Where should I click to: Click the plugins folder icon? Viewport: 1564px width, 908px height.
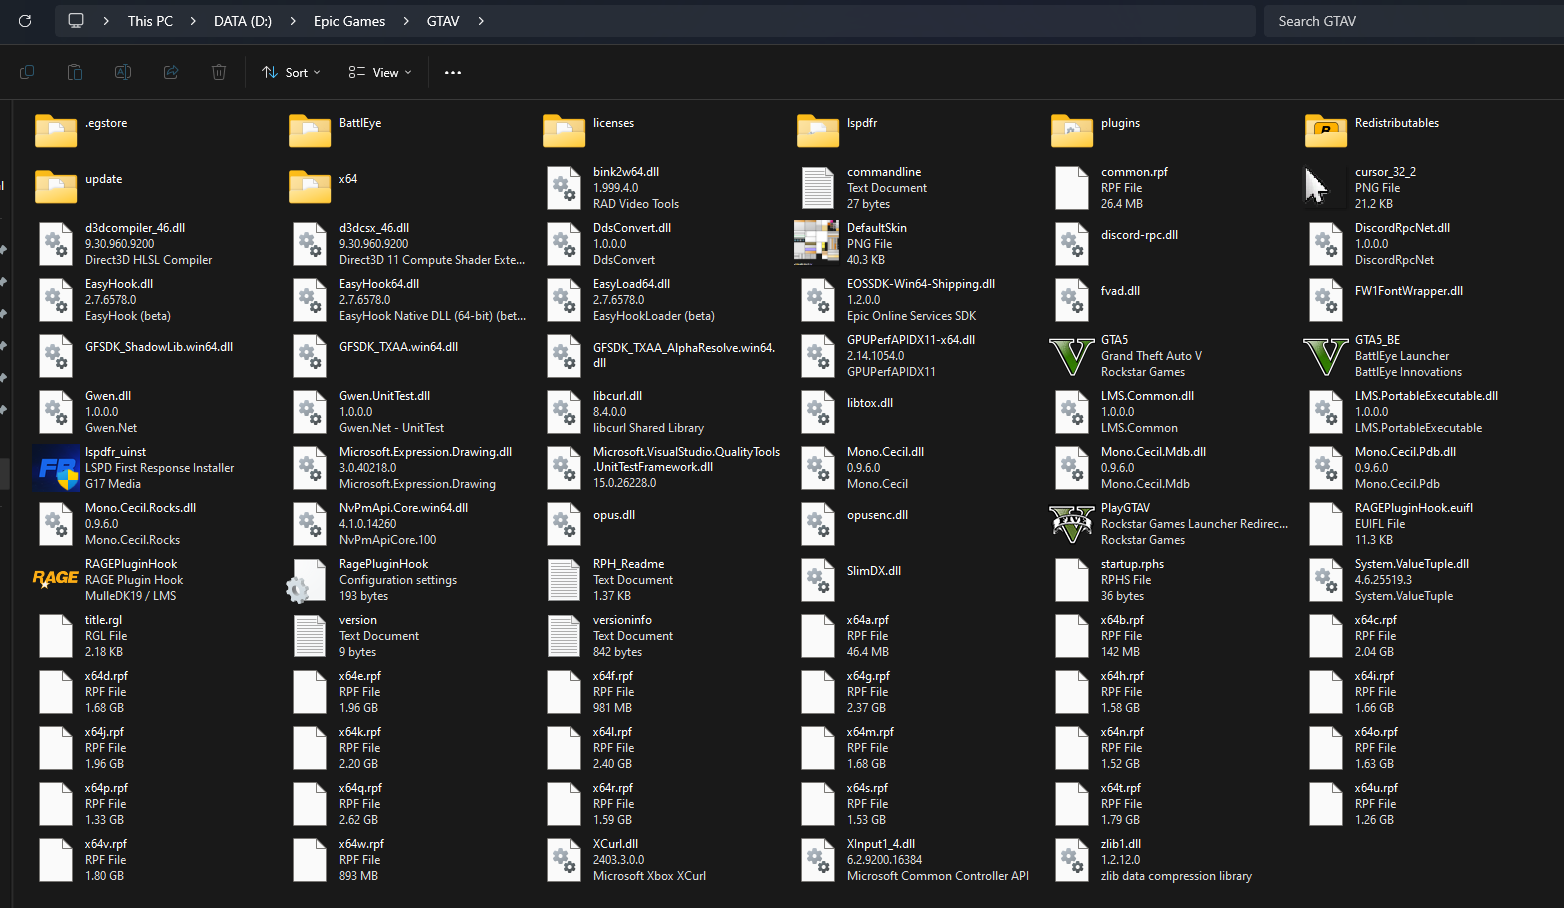[x=1072, y=130]
